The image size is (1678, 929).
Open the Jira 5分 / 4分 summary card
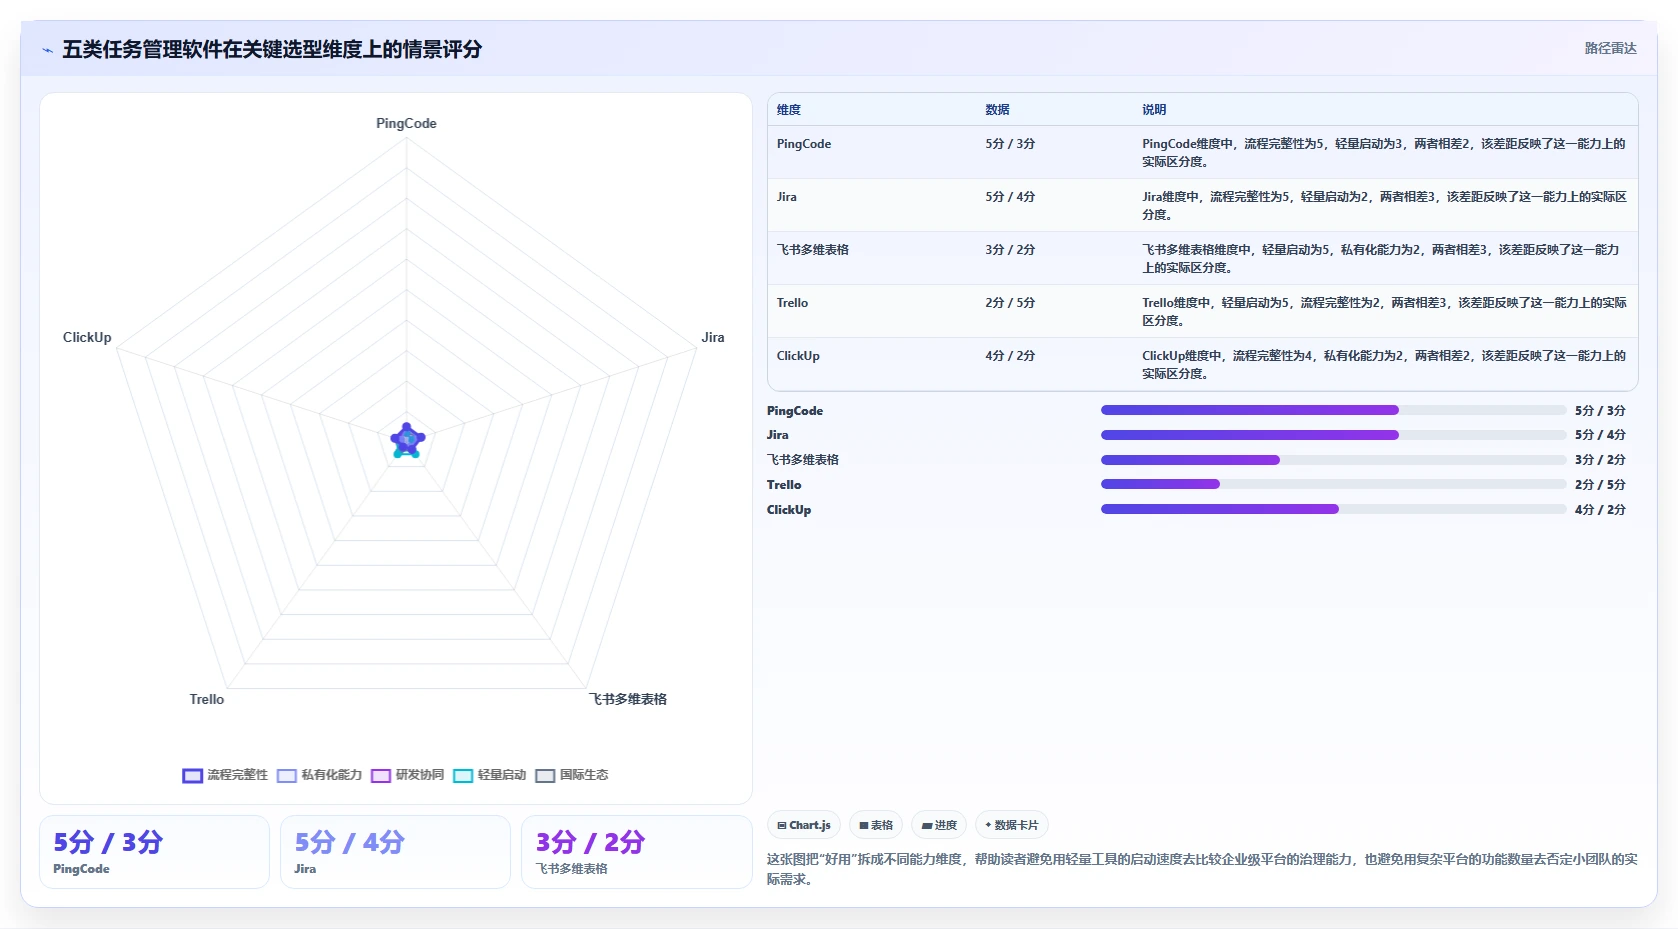(x=395, y=852)
